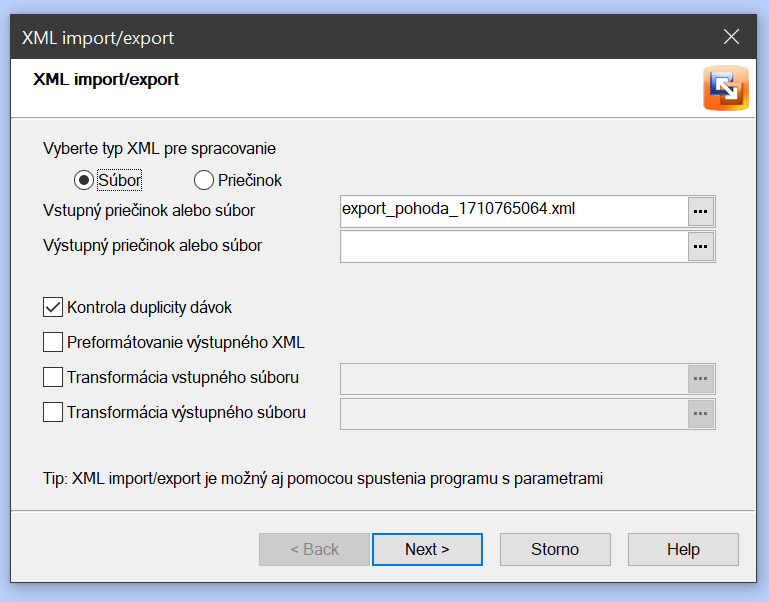Enable Transformácia výstupného súboru checkbox
This screenshot has width=769, height=602.
coord(54,412)
